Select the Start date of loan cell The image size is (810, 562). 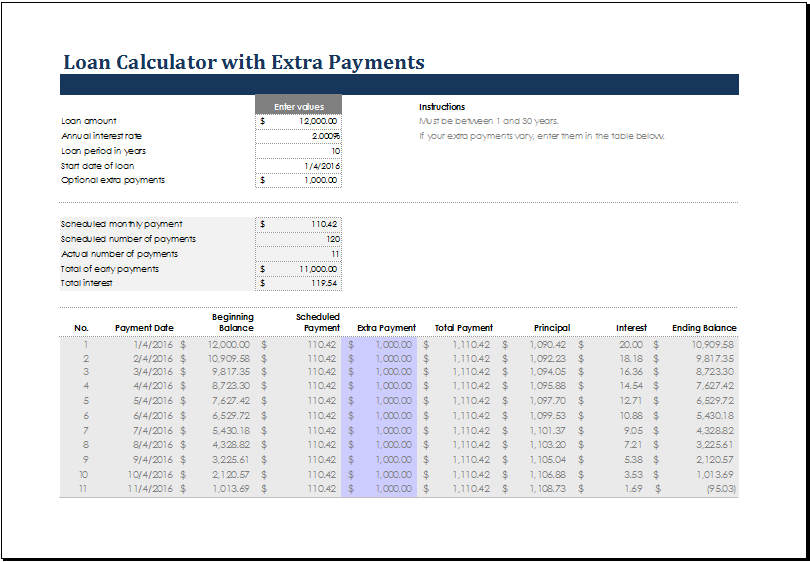pos(299,166)
